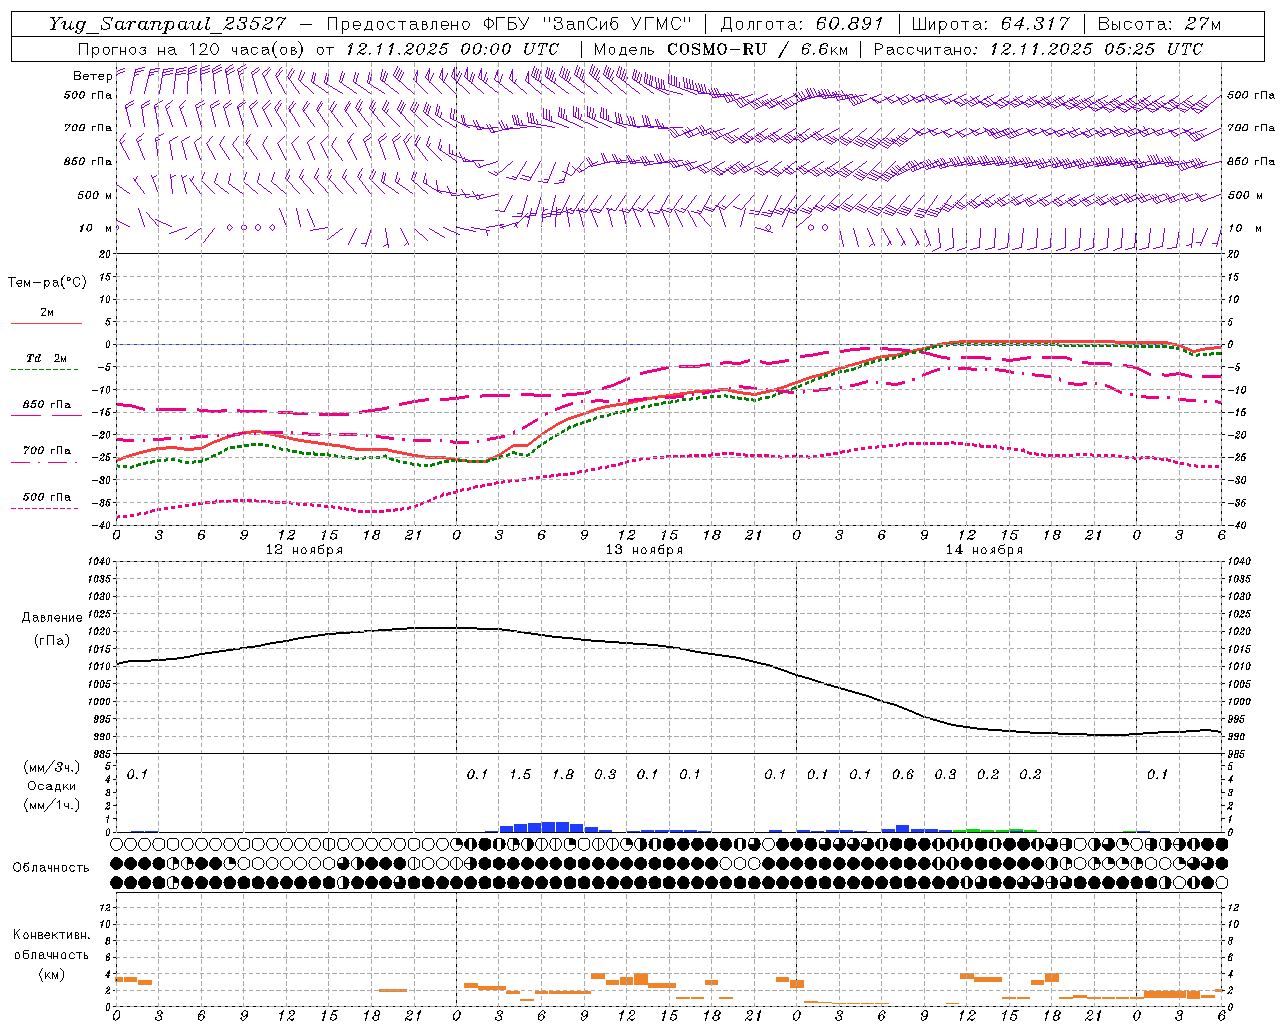Click the Ветер wind panel label

coord(92,76)
